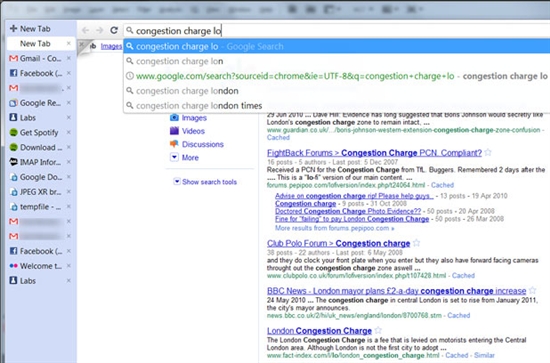Click the back navigation arrow
This screenshot has width=550, height=363.
[x=85, y=31]
